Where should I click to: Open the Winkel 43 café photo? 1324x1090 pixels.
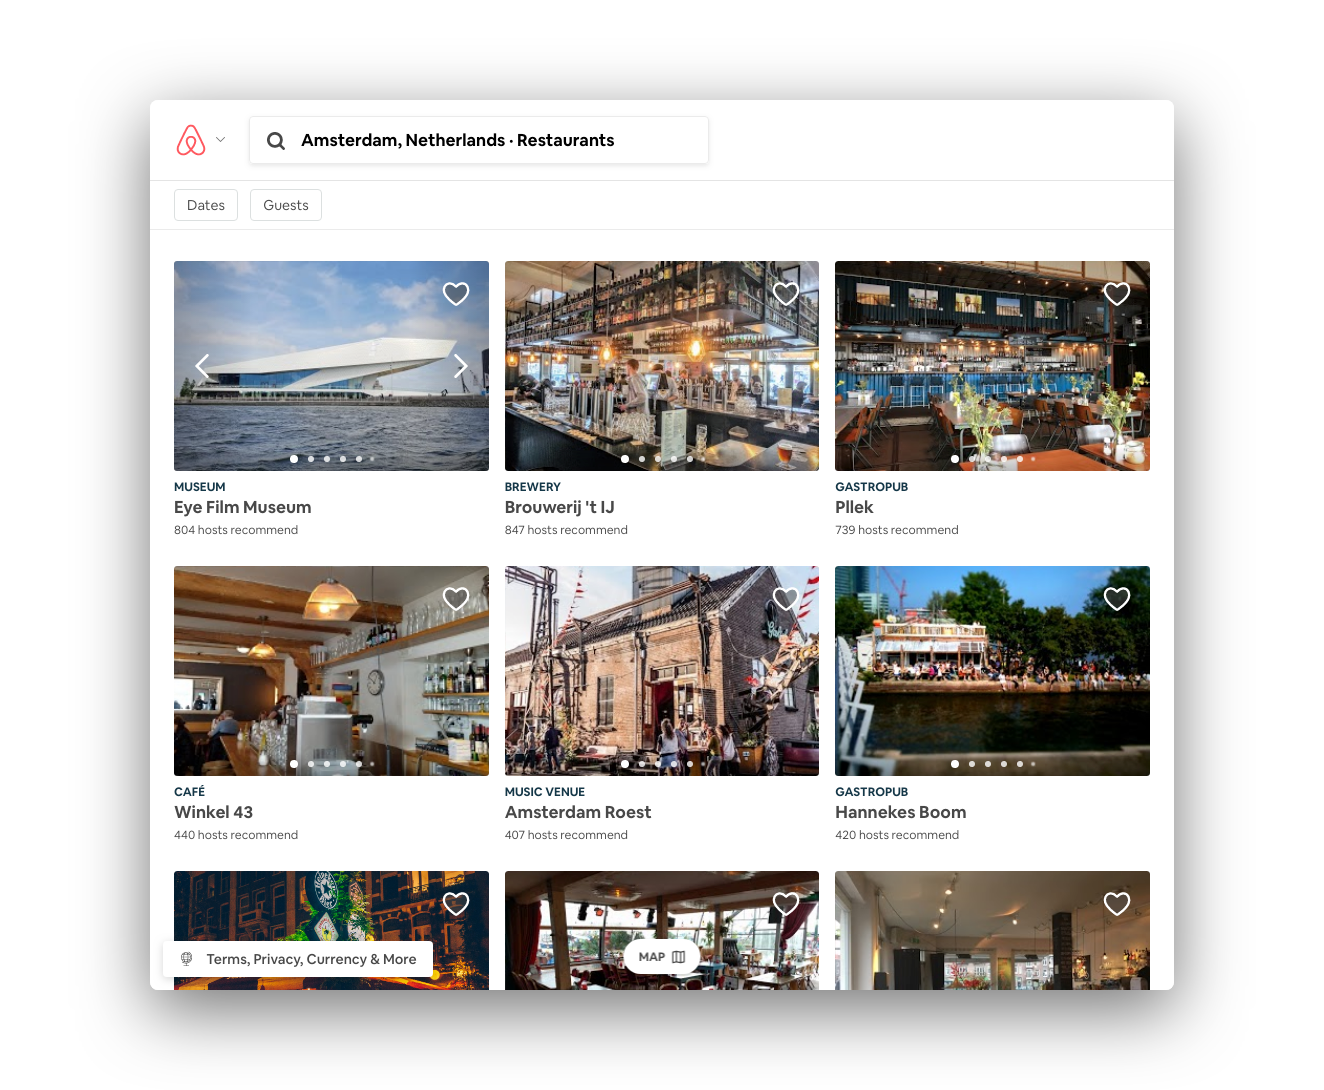click(x=331, y=671)
